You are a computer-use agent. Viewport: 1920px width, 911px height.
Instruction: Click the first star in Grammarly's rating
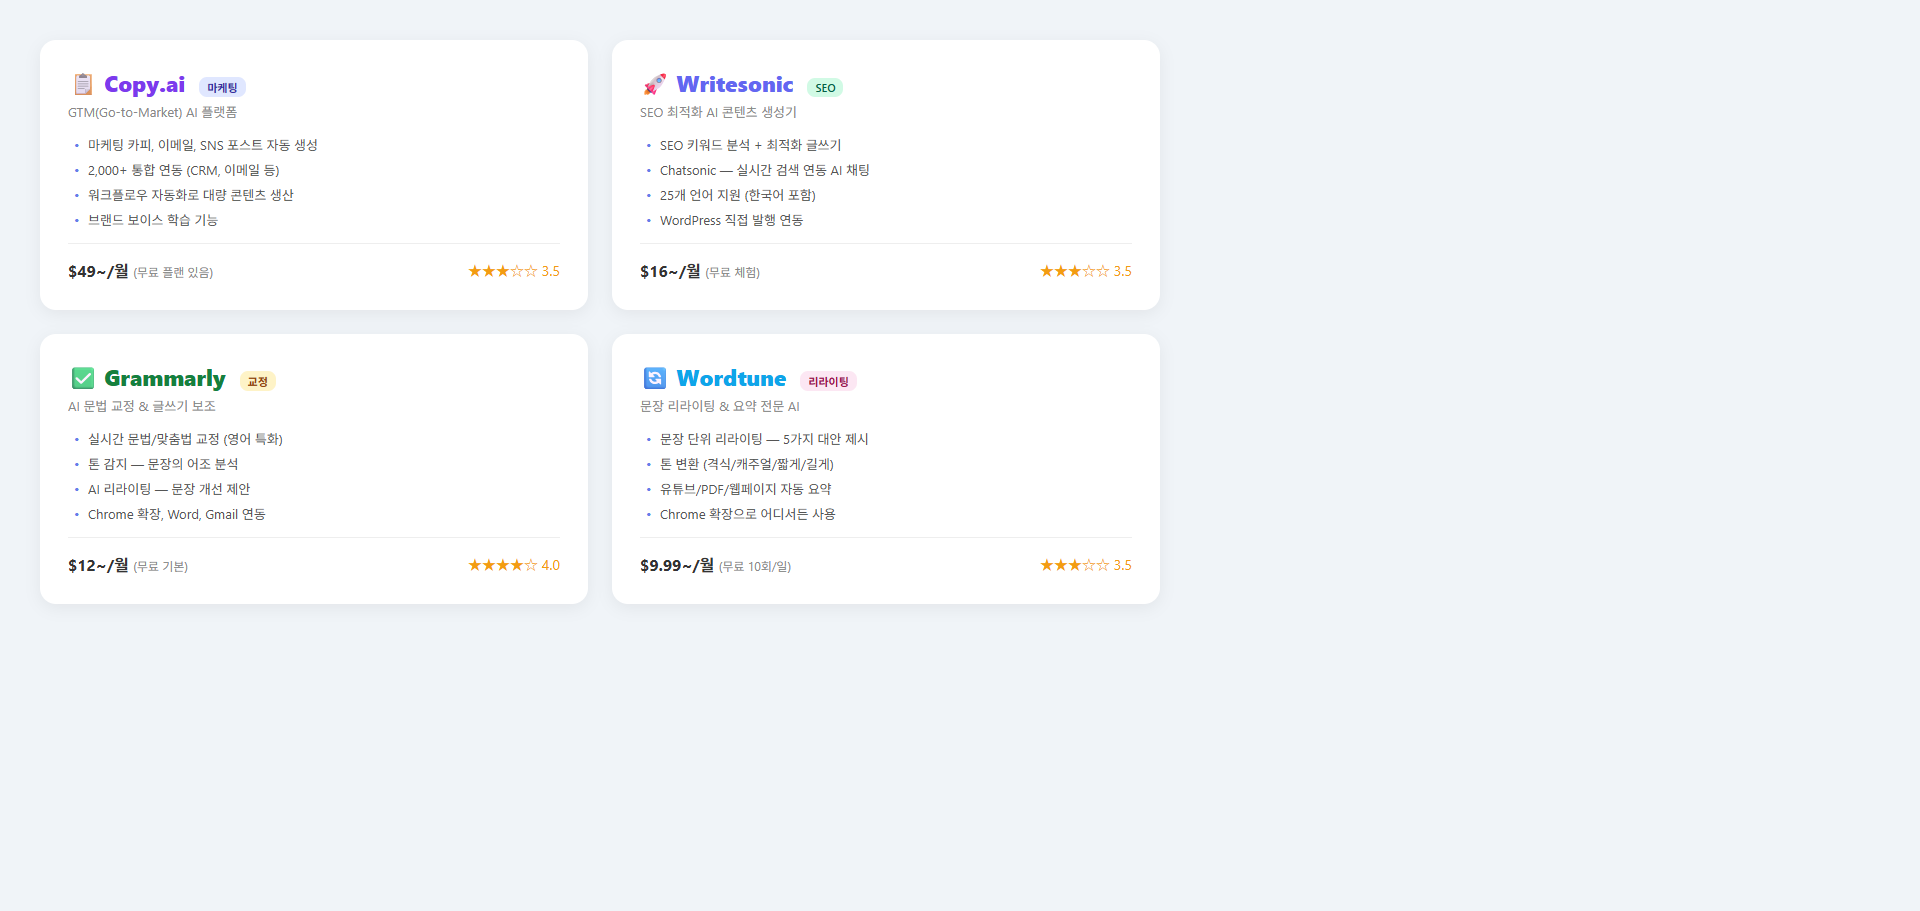(474, 564)
